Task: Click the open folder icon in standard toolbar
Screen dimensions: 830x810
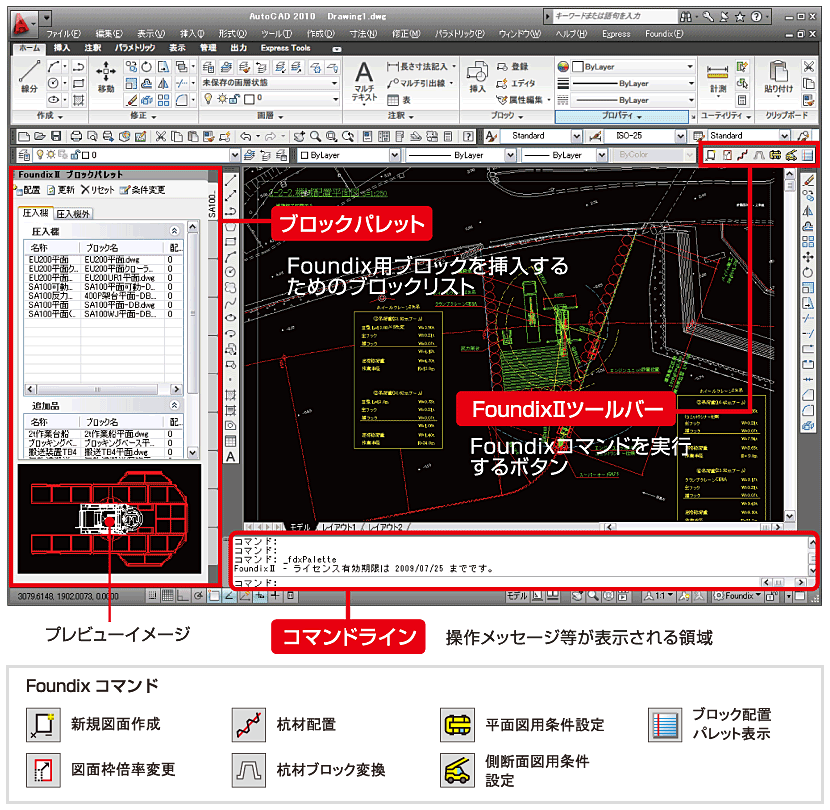Action: (x=40, y=136)
